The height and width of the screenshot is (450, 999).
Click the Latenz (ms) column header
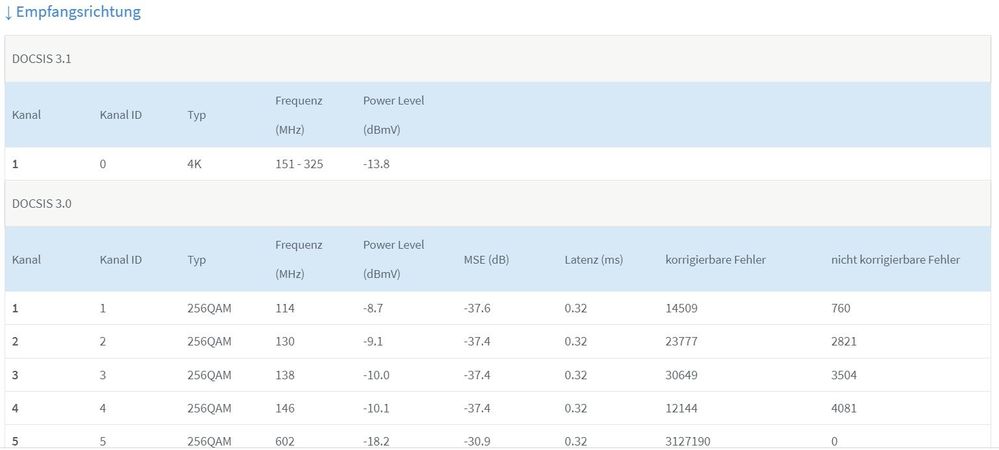(x=593, y=260)
